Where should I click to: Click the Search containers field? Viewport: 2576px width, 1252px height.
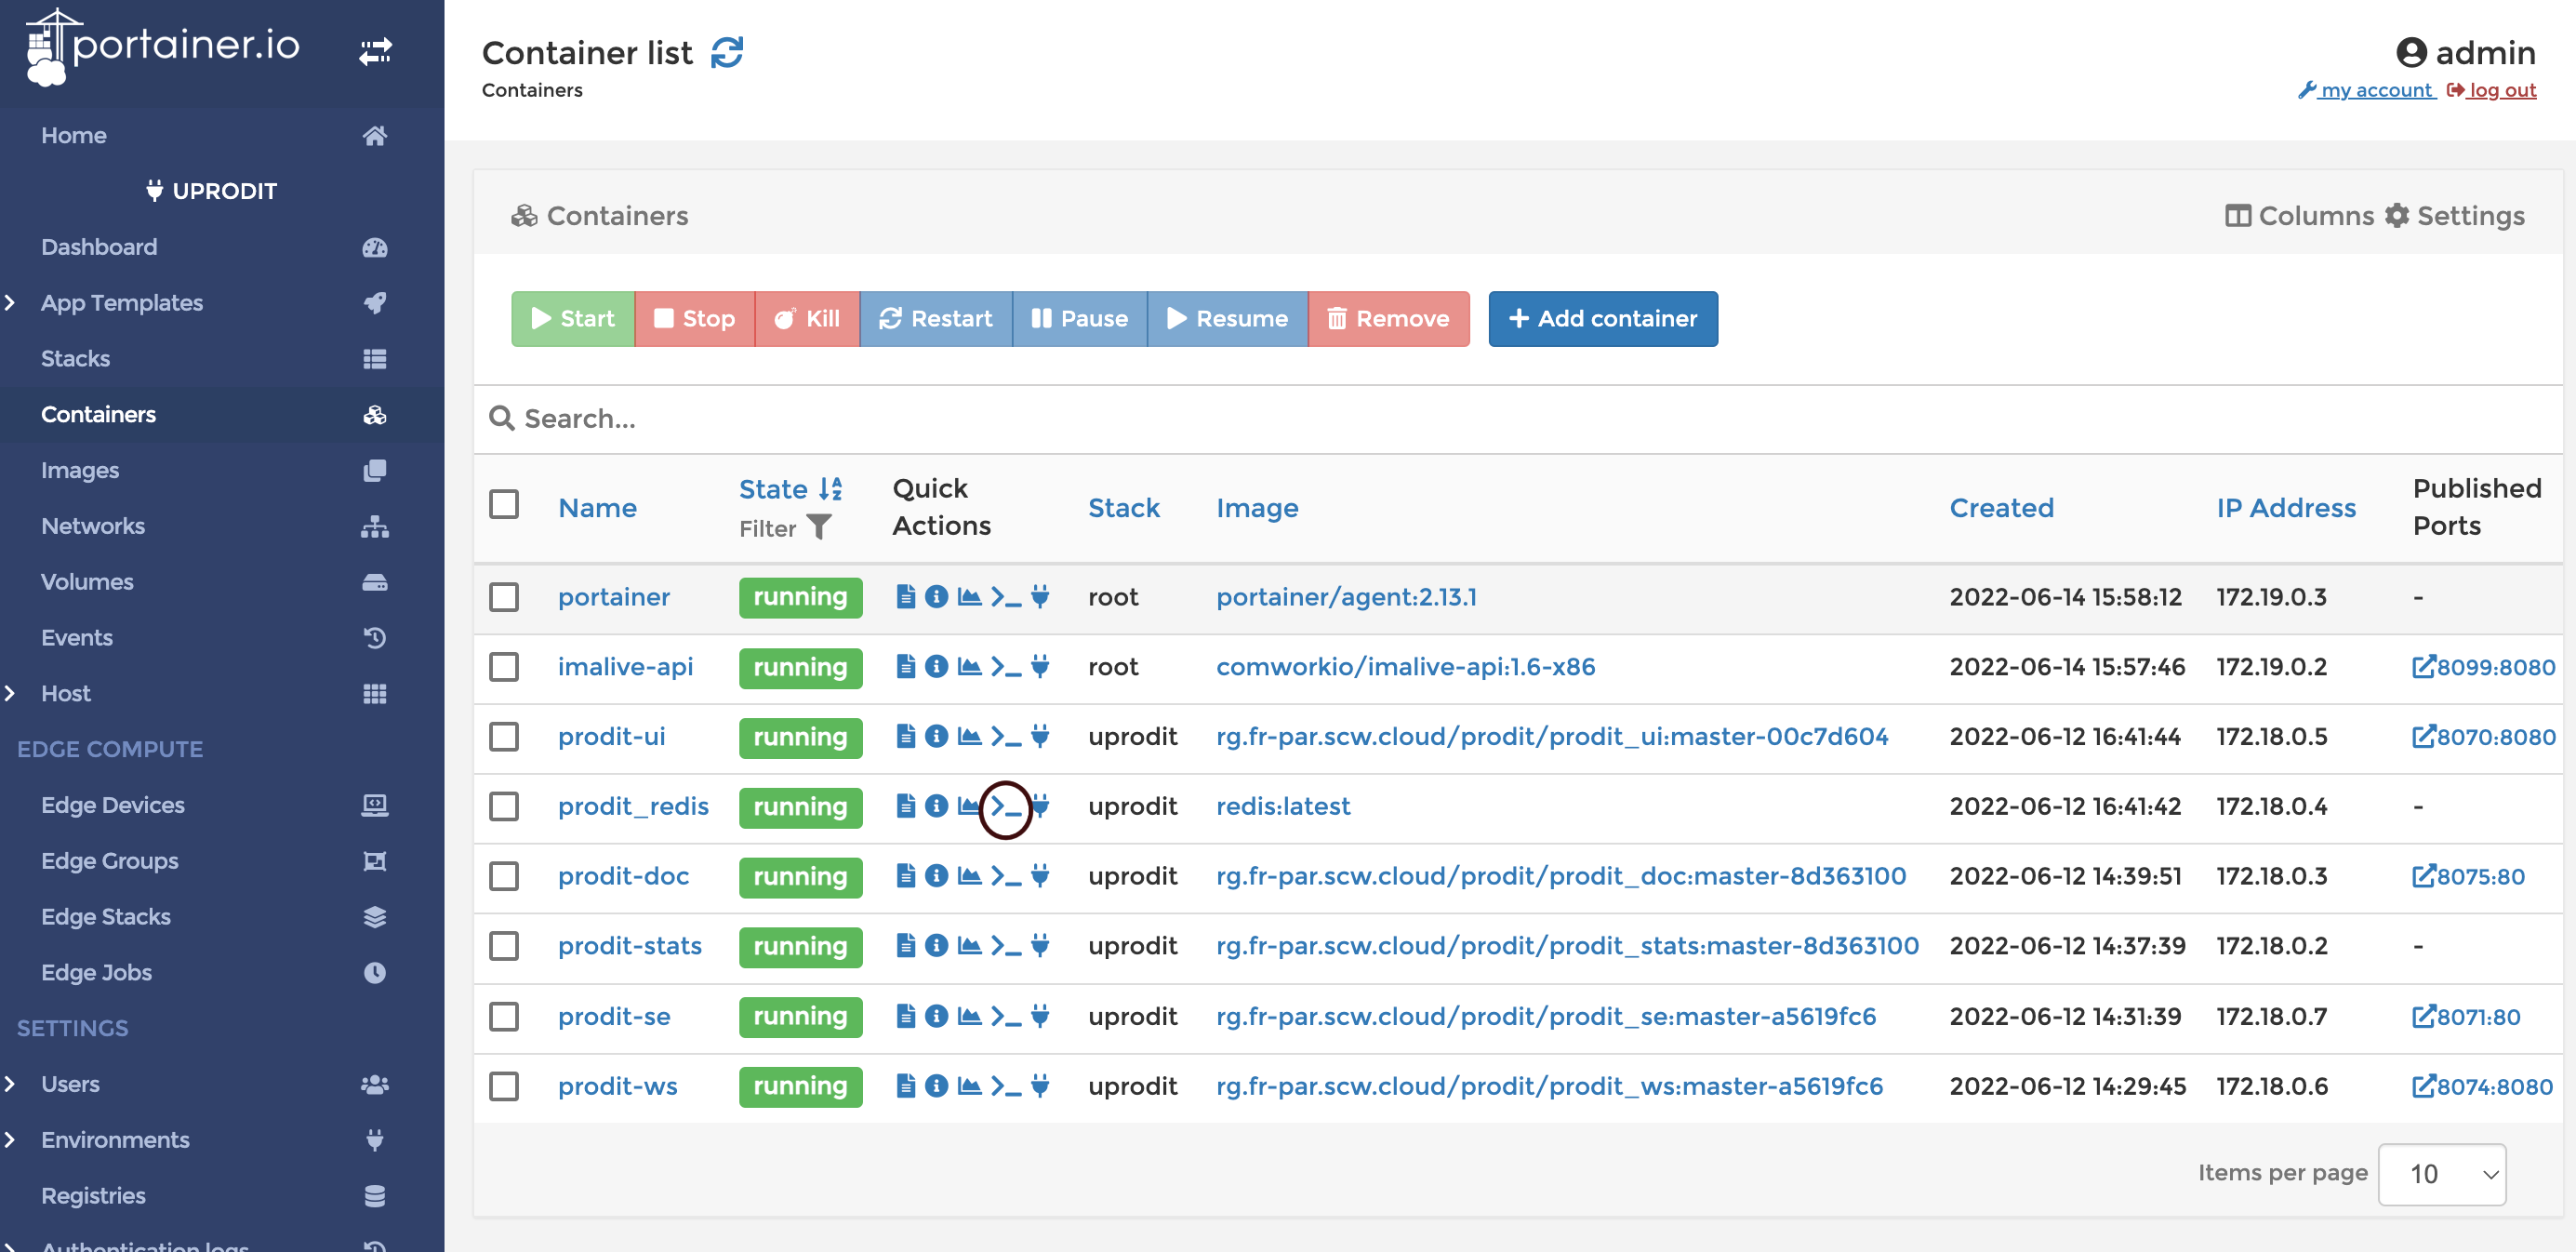[1518, 419]
